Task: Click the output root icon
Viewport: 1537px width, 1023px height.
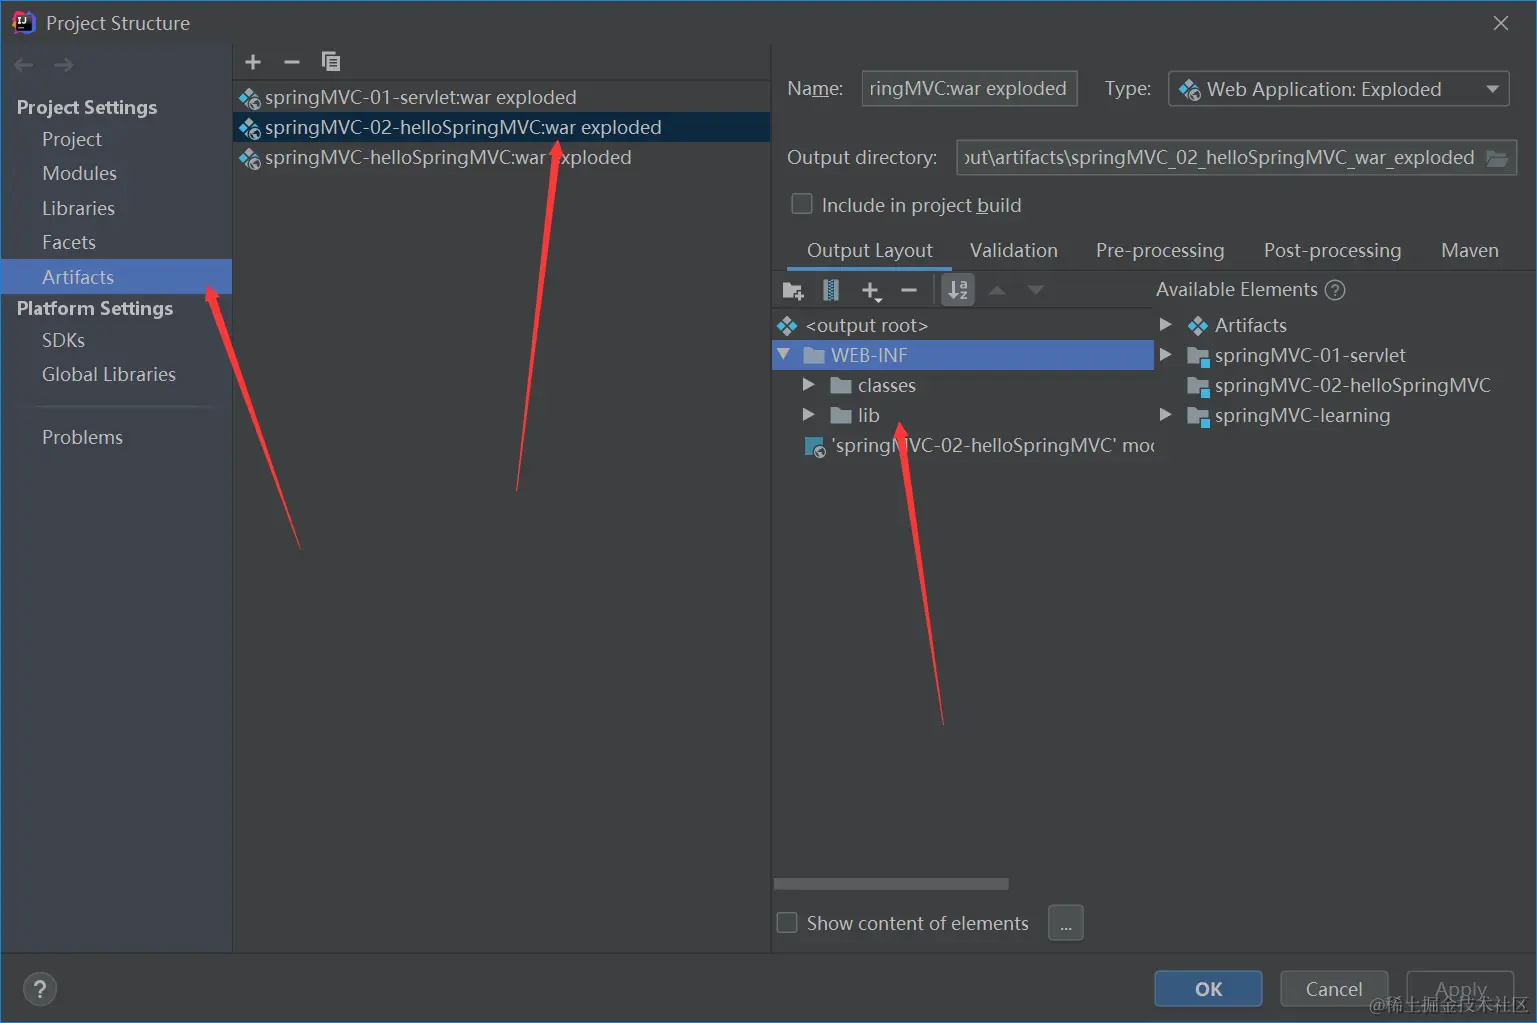Action: coord(788,326)
